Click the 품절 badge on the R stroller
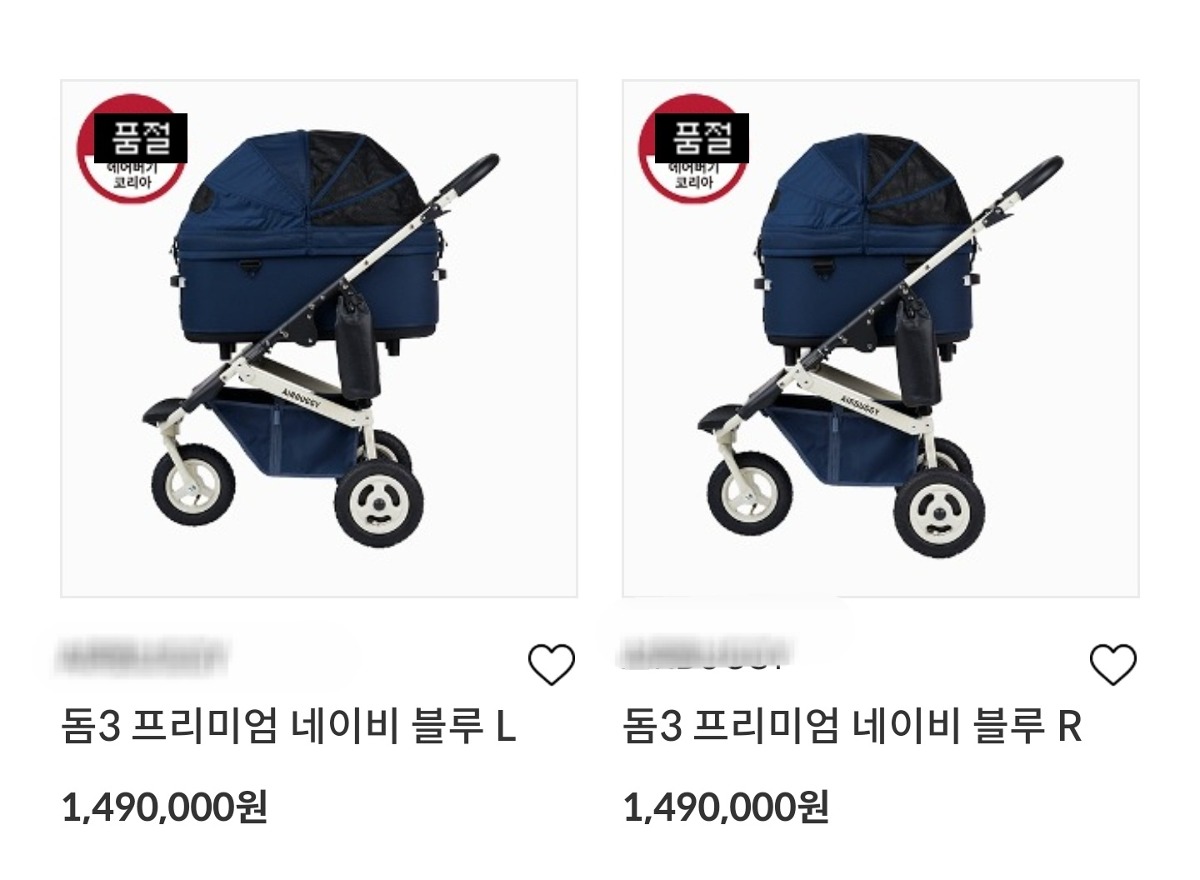1200x880 pixels. tap(702, 138)
